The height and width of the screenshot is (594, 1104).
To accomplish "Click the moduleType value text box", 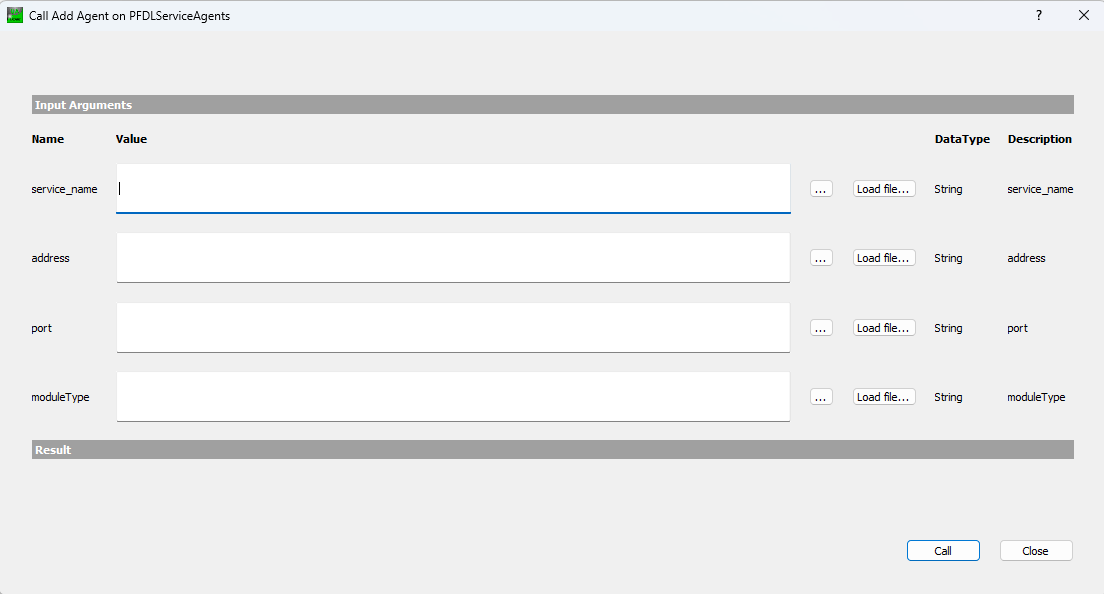I will 453,397.
